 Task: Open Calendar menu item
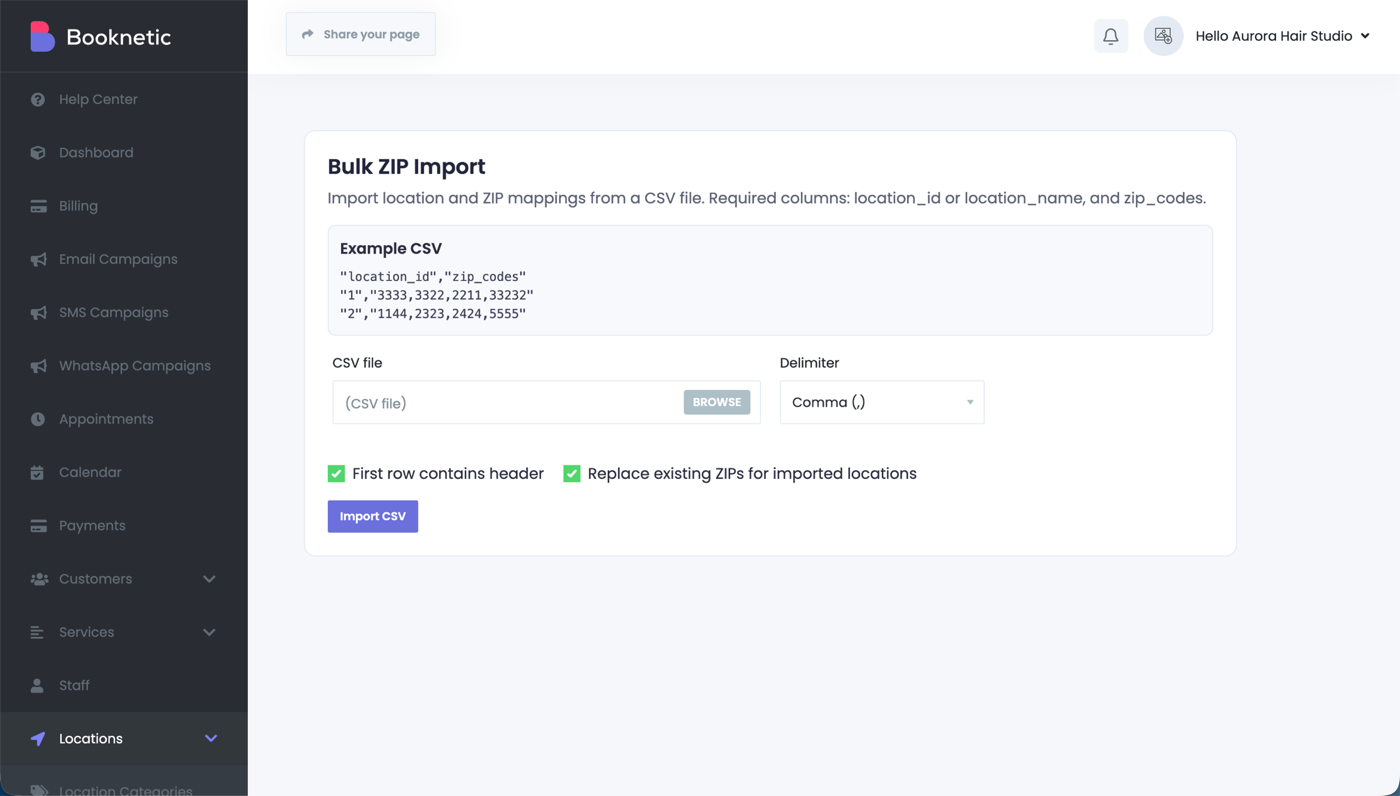[x=124, y=472]
